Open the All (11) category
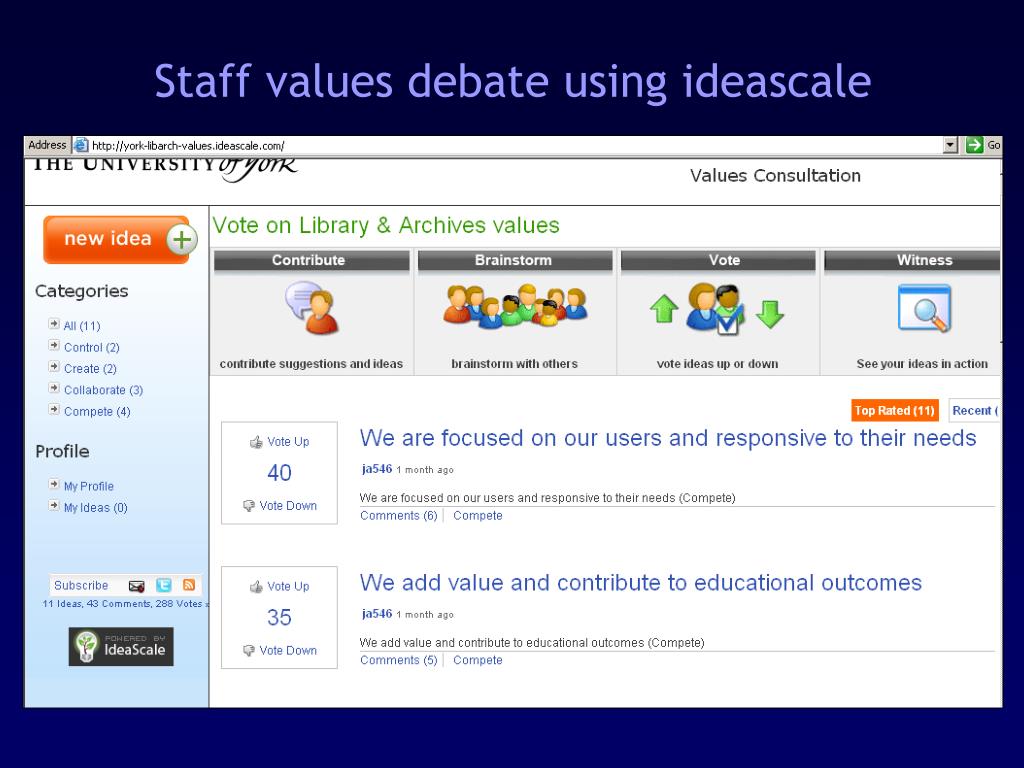 click(82, 325)
